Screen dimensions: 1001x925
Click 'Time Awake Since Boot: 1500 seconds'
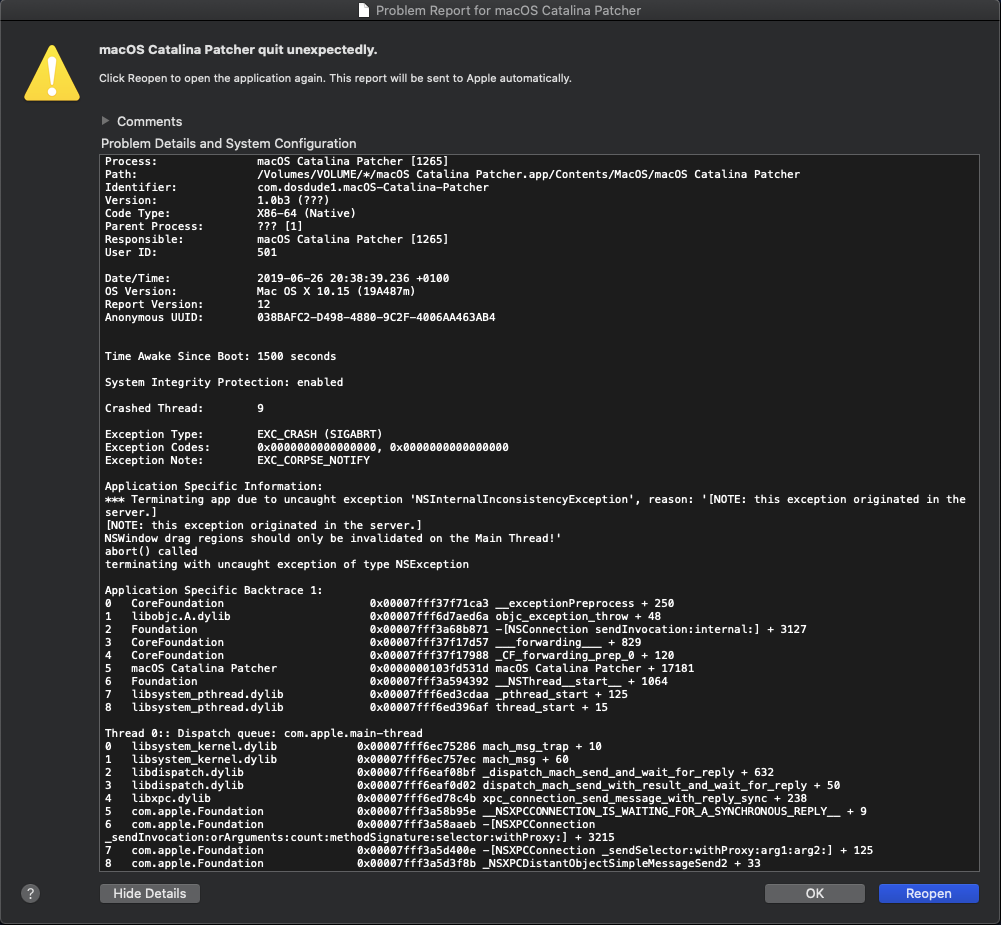click(220, 356)
